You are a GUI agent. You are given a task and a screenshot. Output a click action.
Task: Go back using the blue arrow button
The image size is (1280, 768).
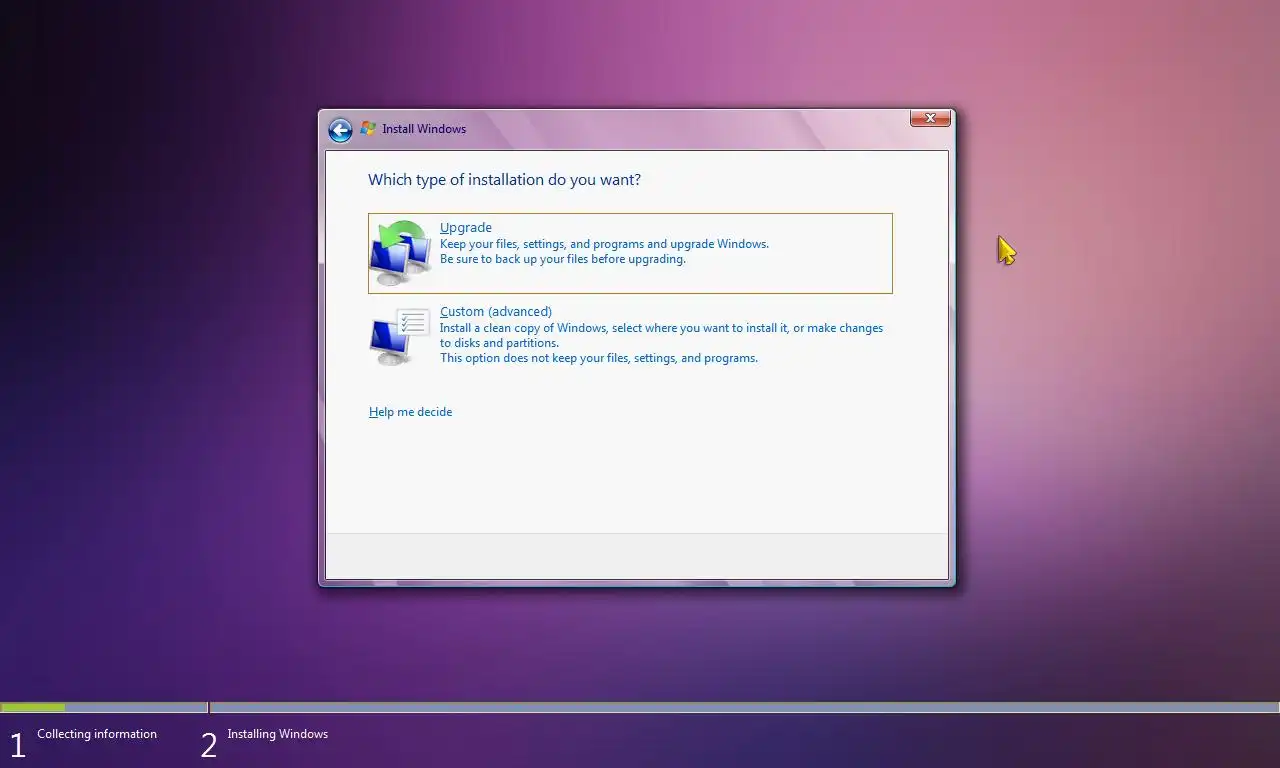point(340,130)
